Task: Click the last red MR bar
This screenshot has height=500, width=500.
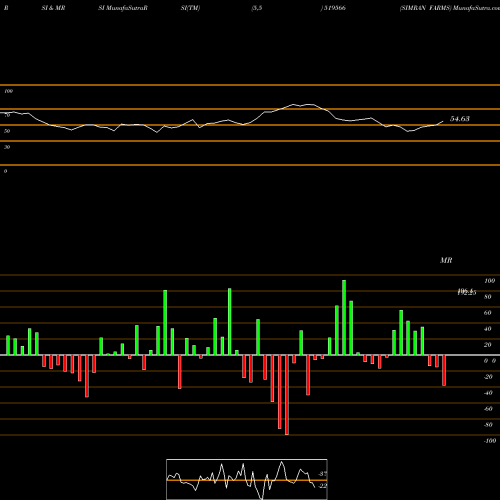Action: tap(444, 370)
